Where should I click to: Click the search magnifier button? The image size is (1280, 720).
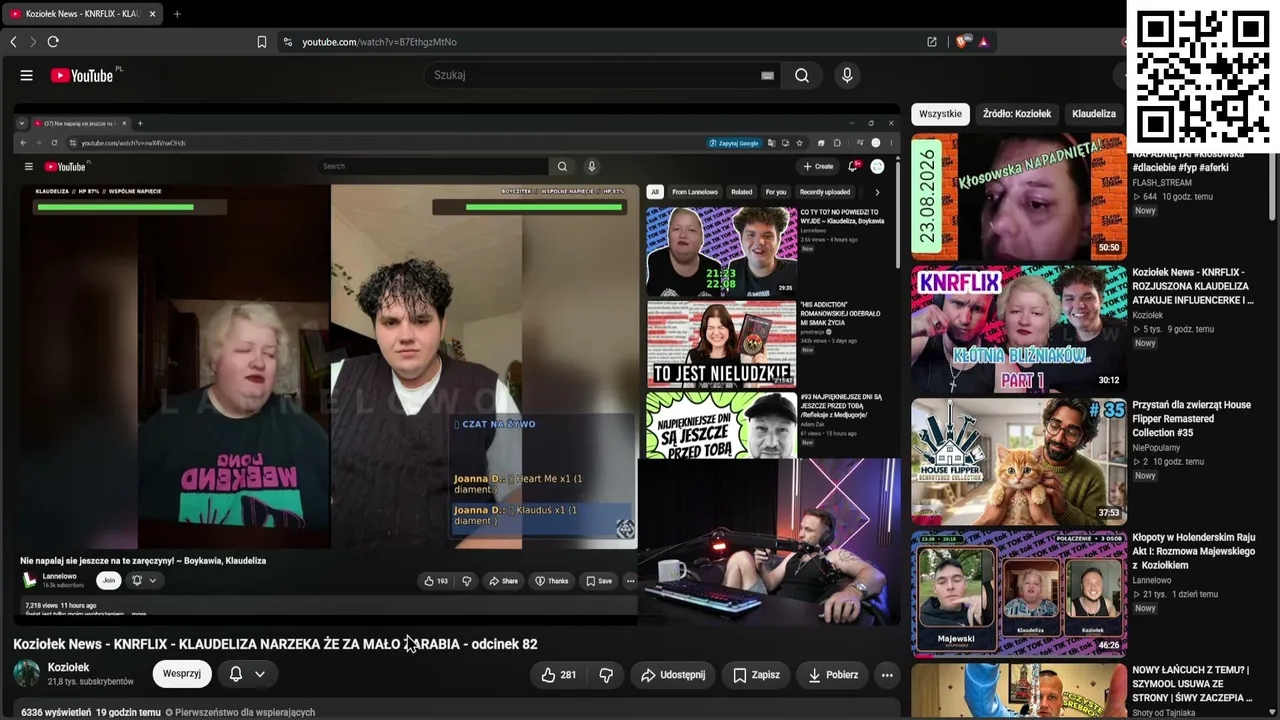click(802, 75)
